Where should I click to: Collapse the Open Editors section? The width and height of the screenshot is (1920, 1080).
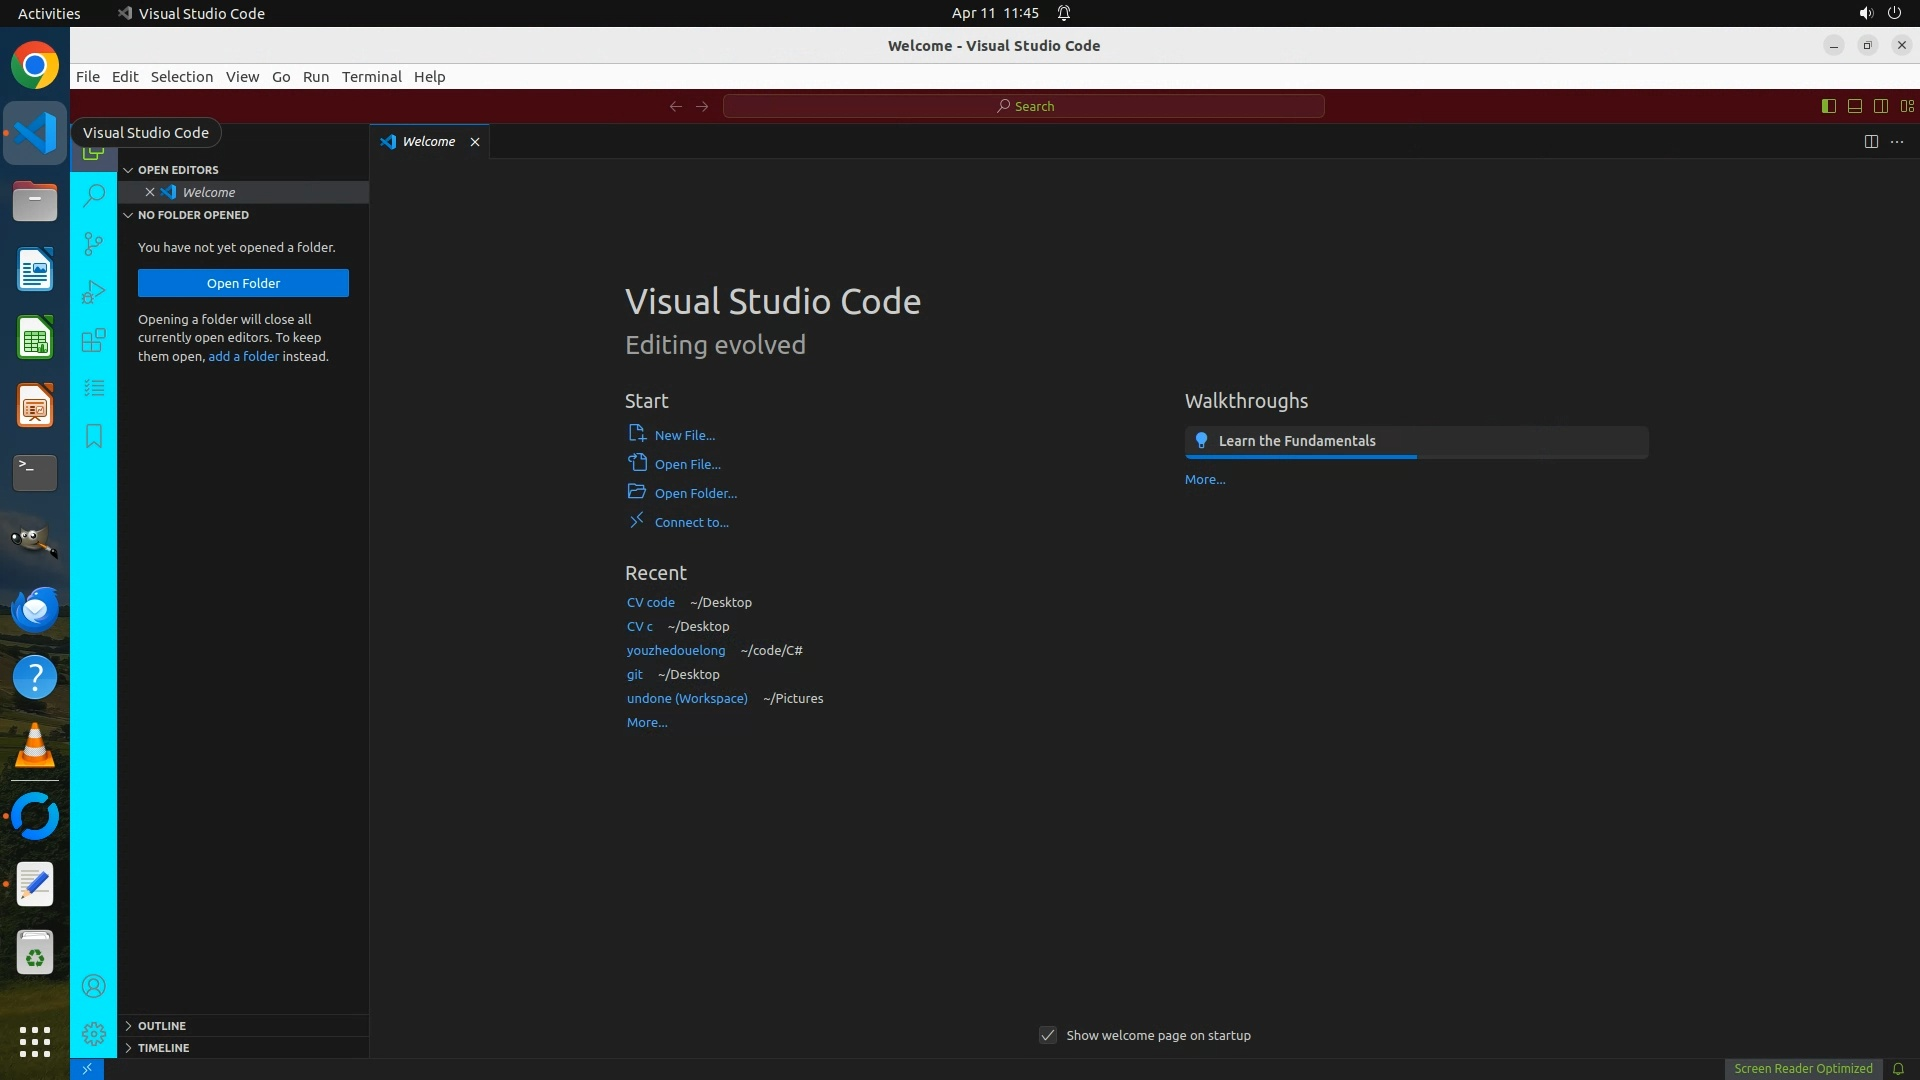coord(178,170)
